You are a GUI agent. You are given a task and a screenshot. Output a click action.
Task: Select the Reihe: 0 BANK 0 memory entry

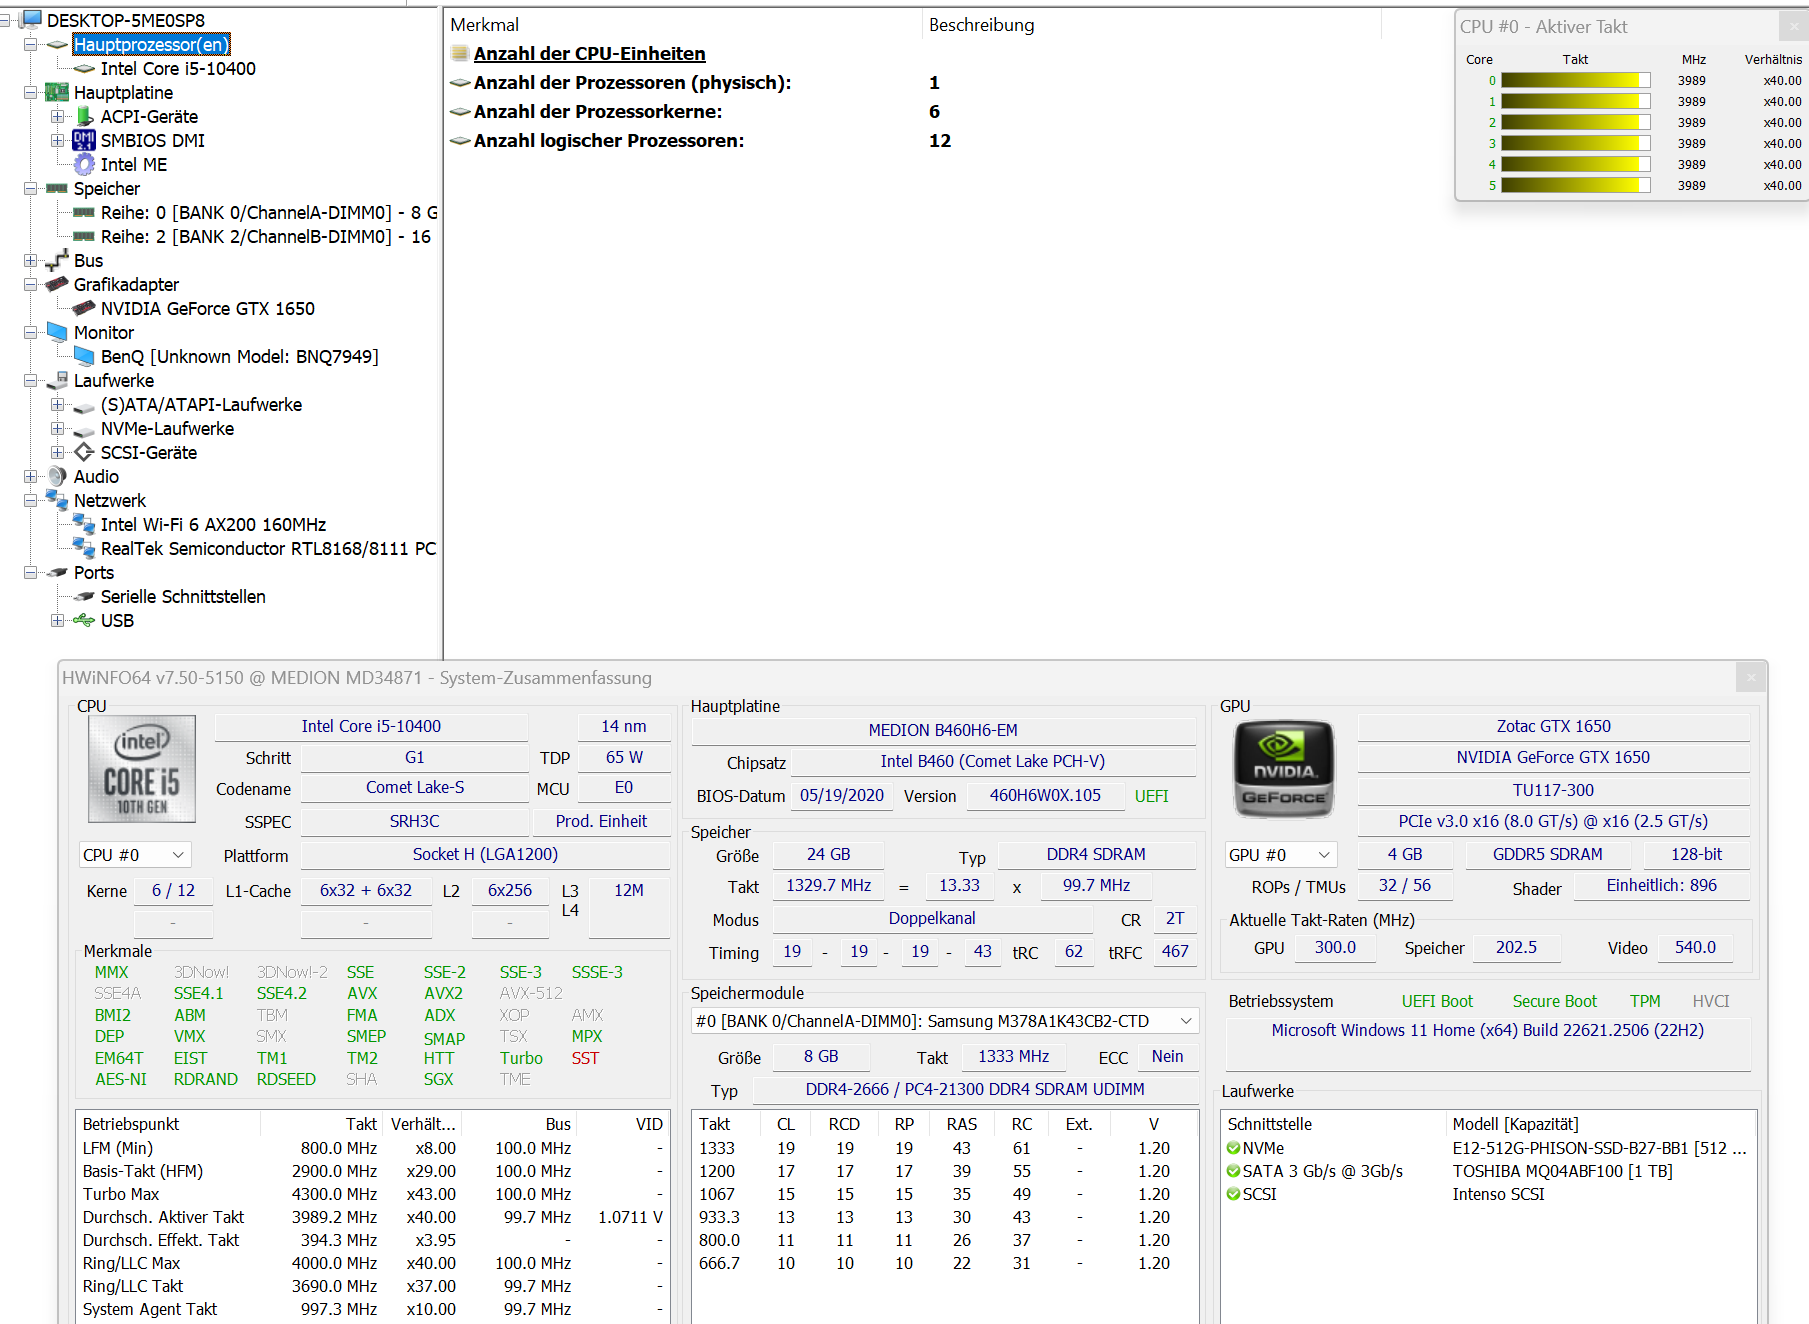click(269, 213)
